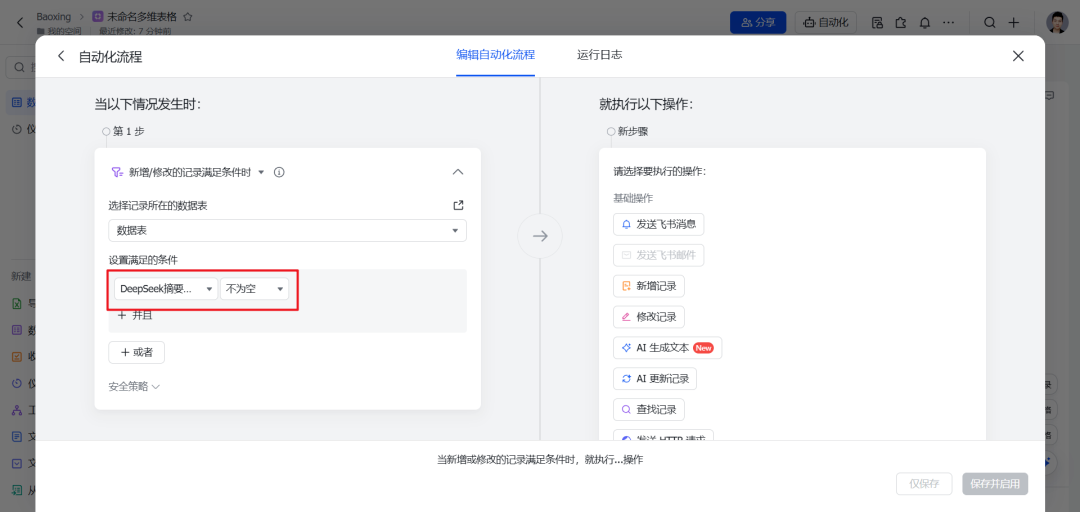
Task: Collapse the step 1 trigger card
Action: 458,172
